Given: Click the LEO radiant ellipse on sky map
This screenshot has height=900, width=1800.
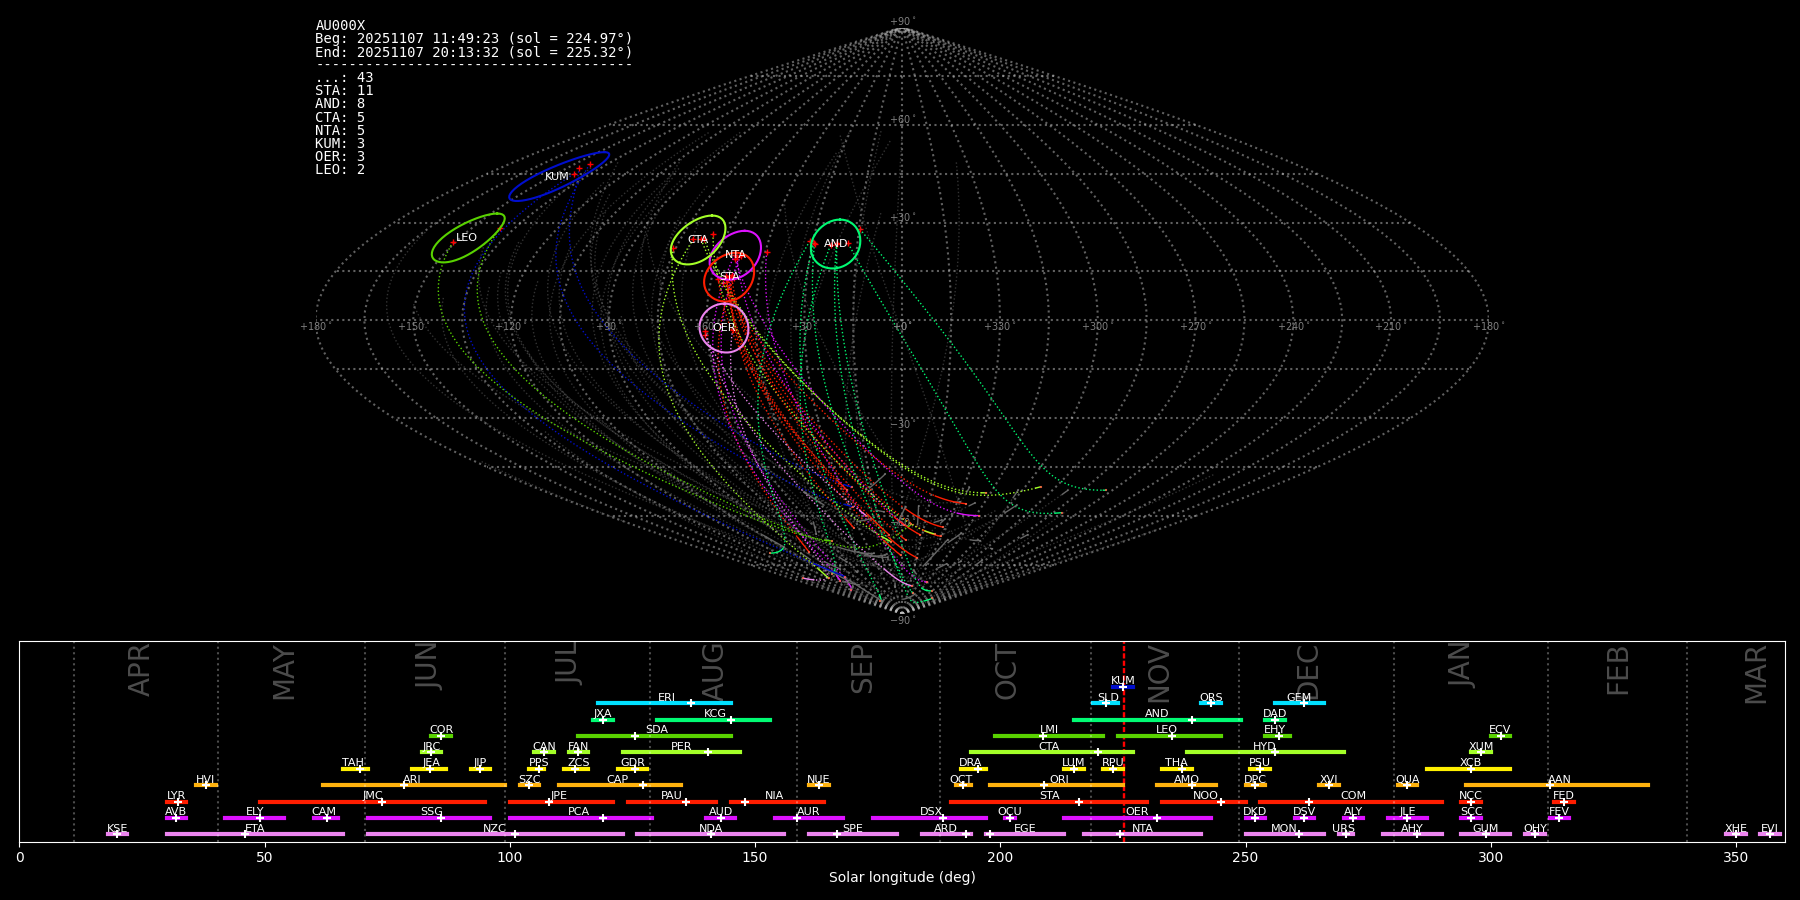Looking at the screenshot, I should (x=468, y=238).
